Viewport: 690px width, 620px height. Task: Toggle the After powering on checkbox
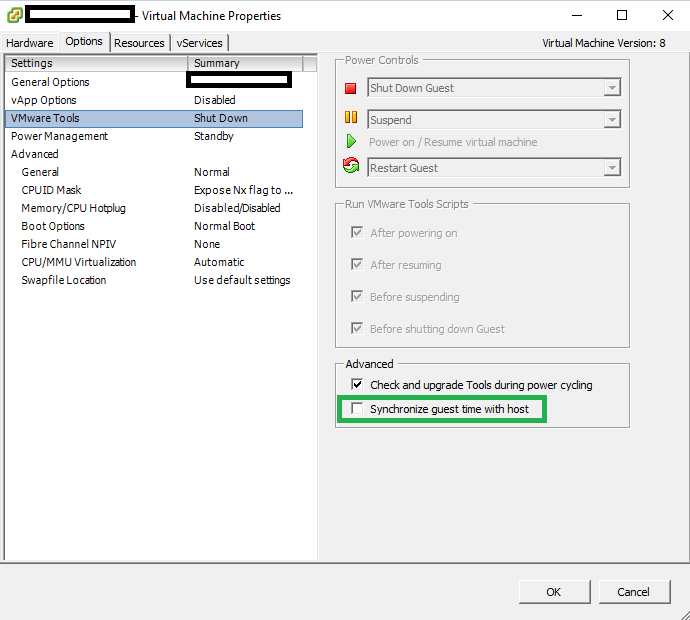point(357,232)
